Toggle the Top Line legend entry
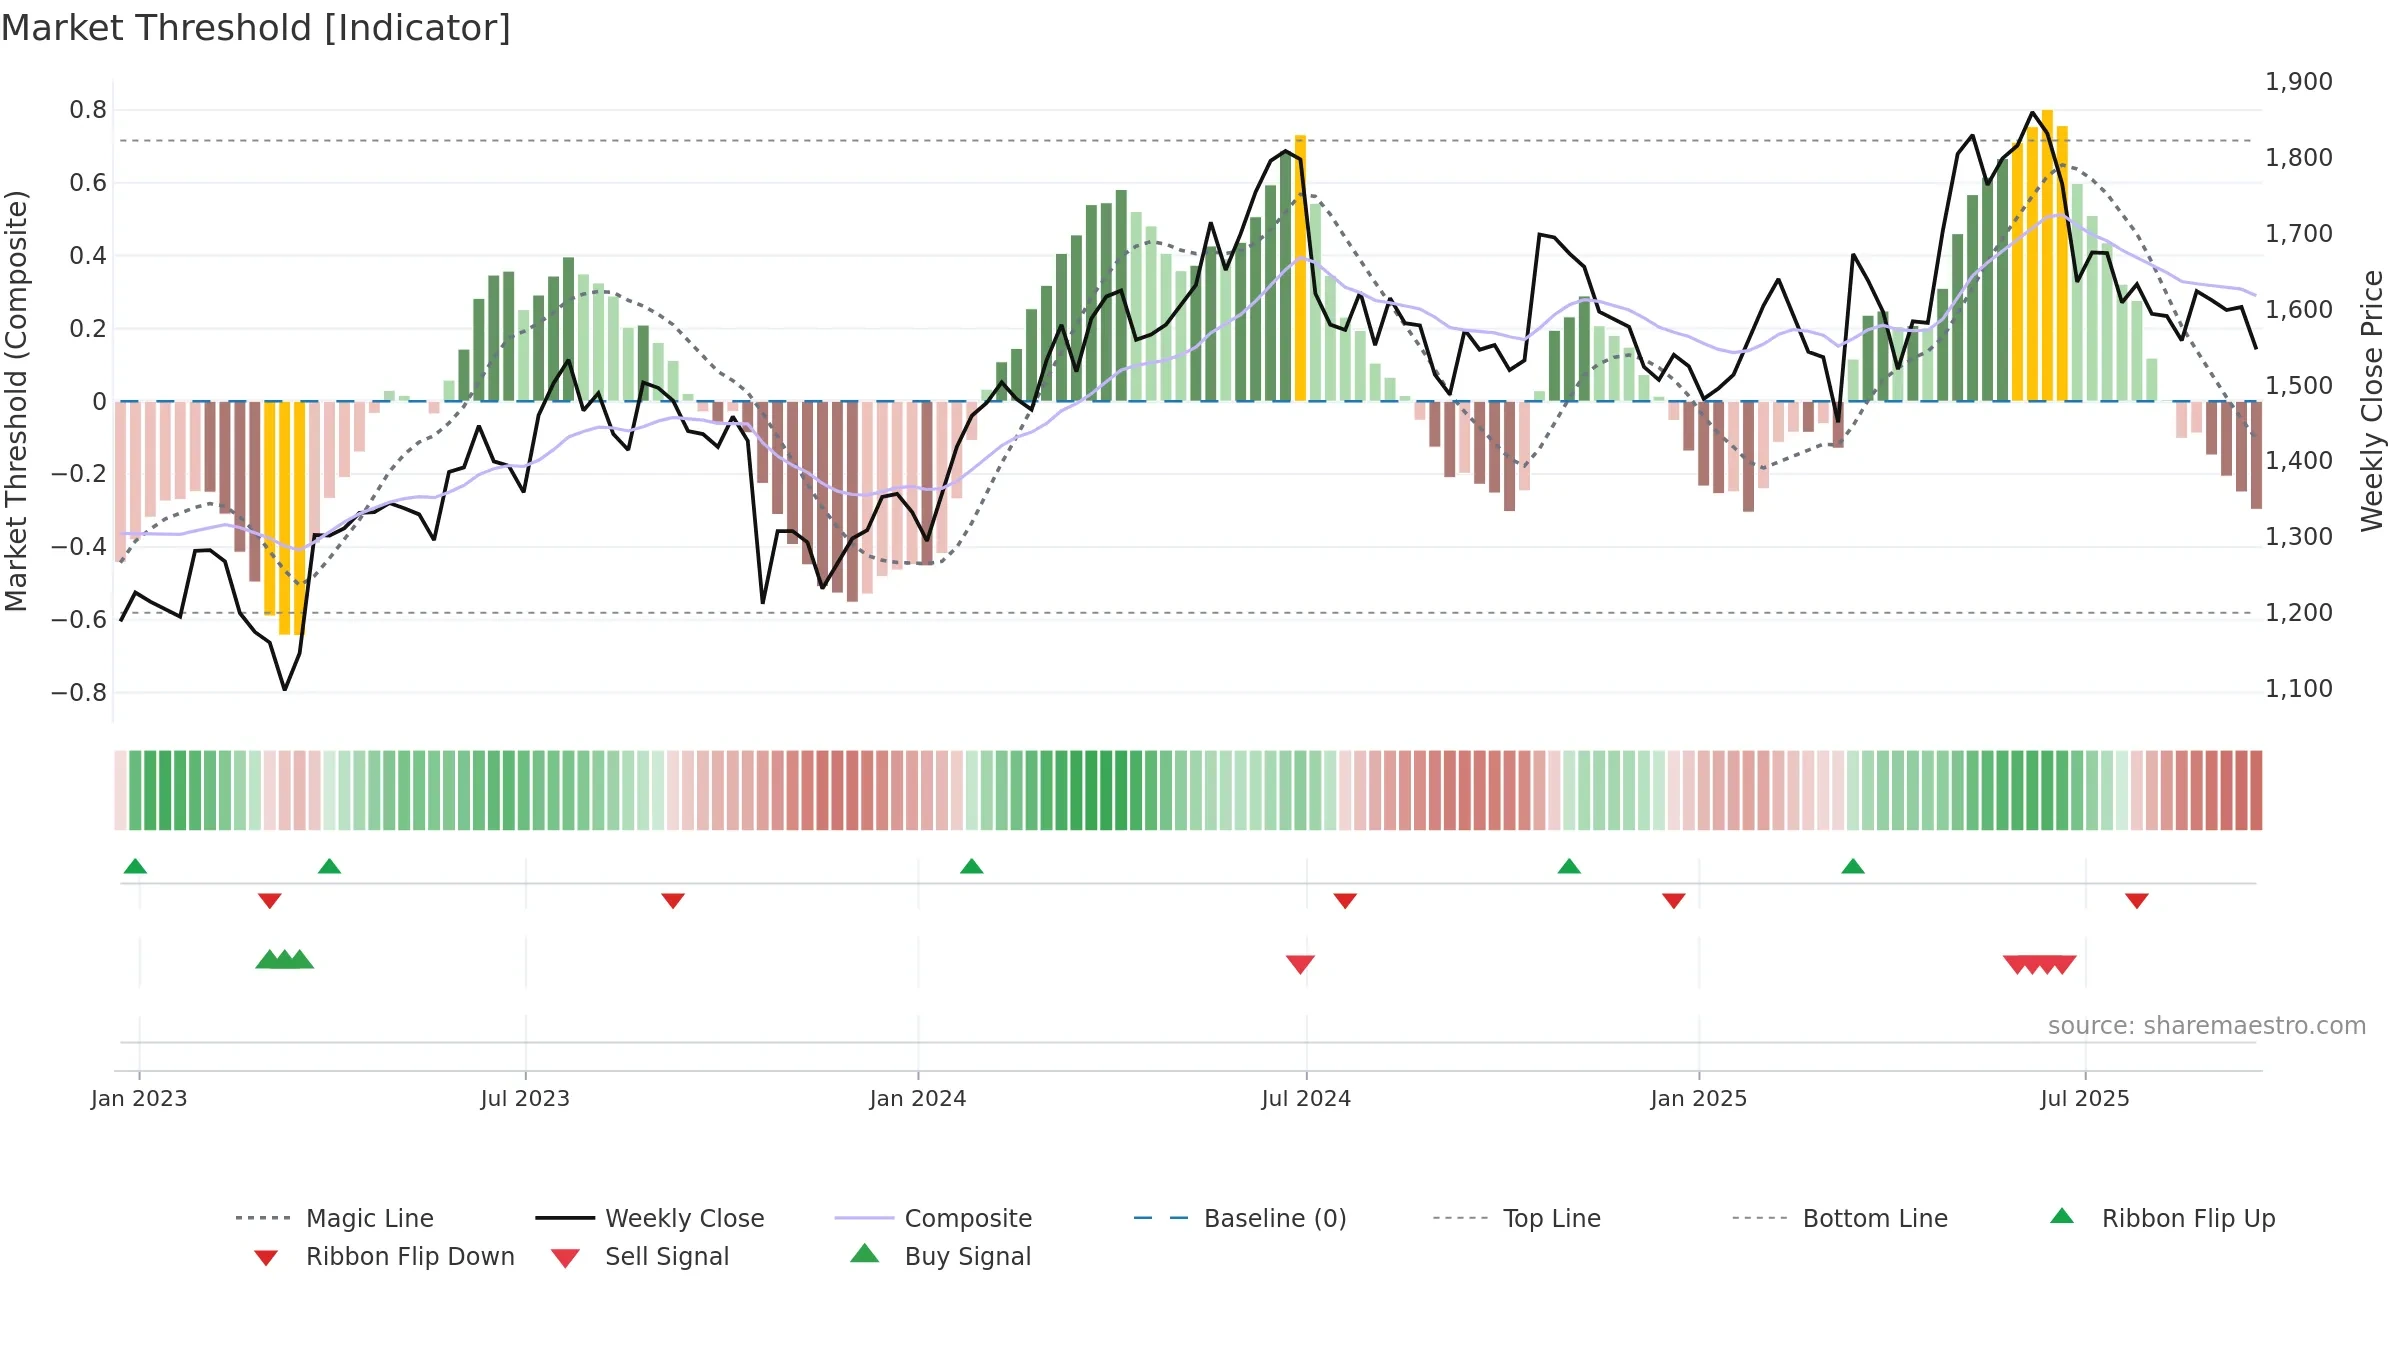This screenshot has height=1350, width=2400. [1516, 1218]
